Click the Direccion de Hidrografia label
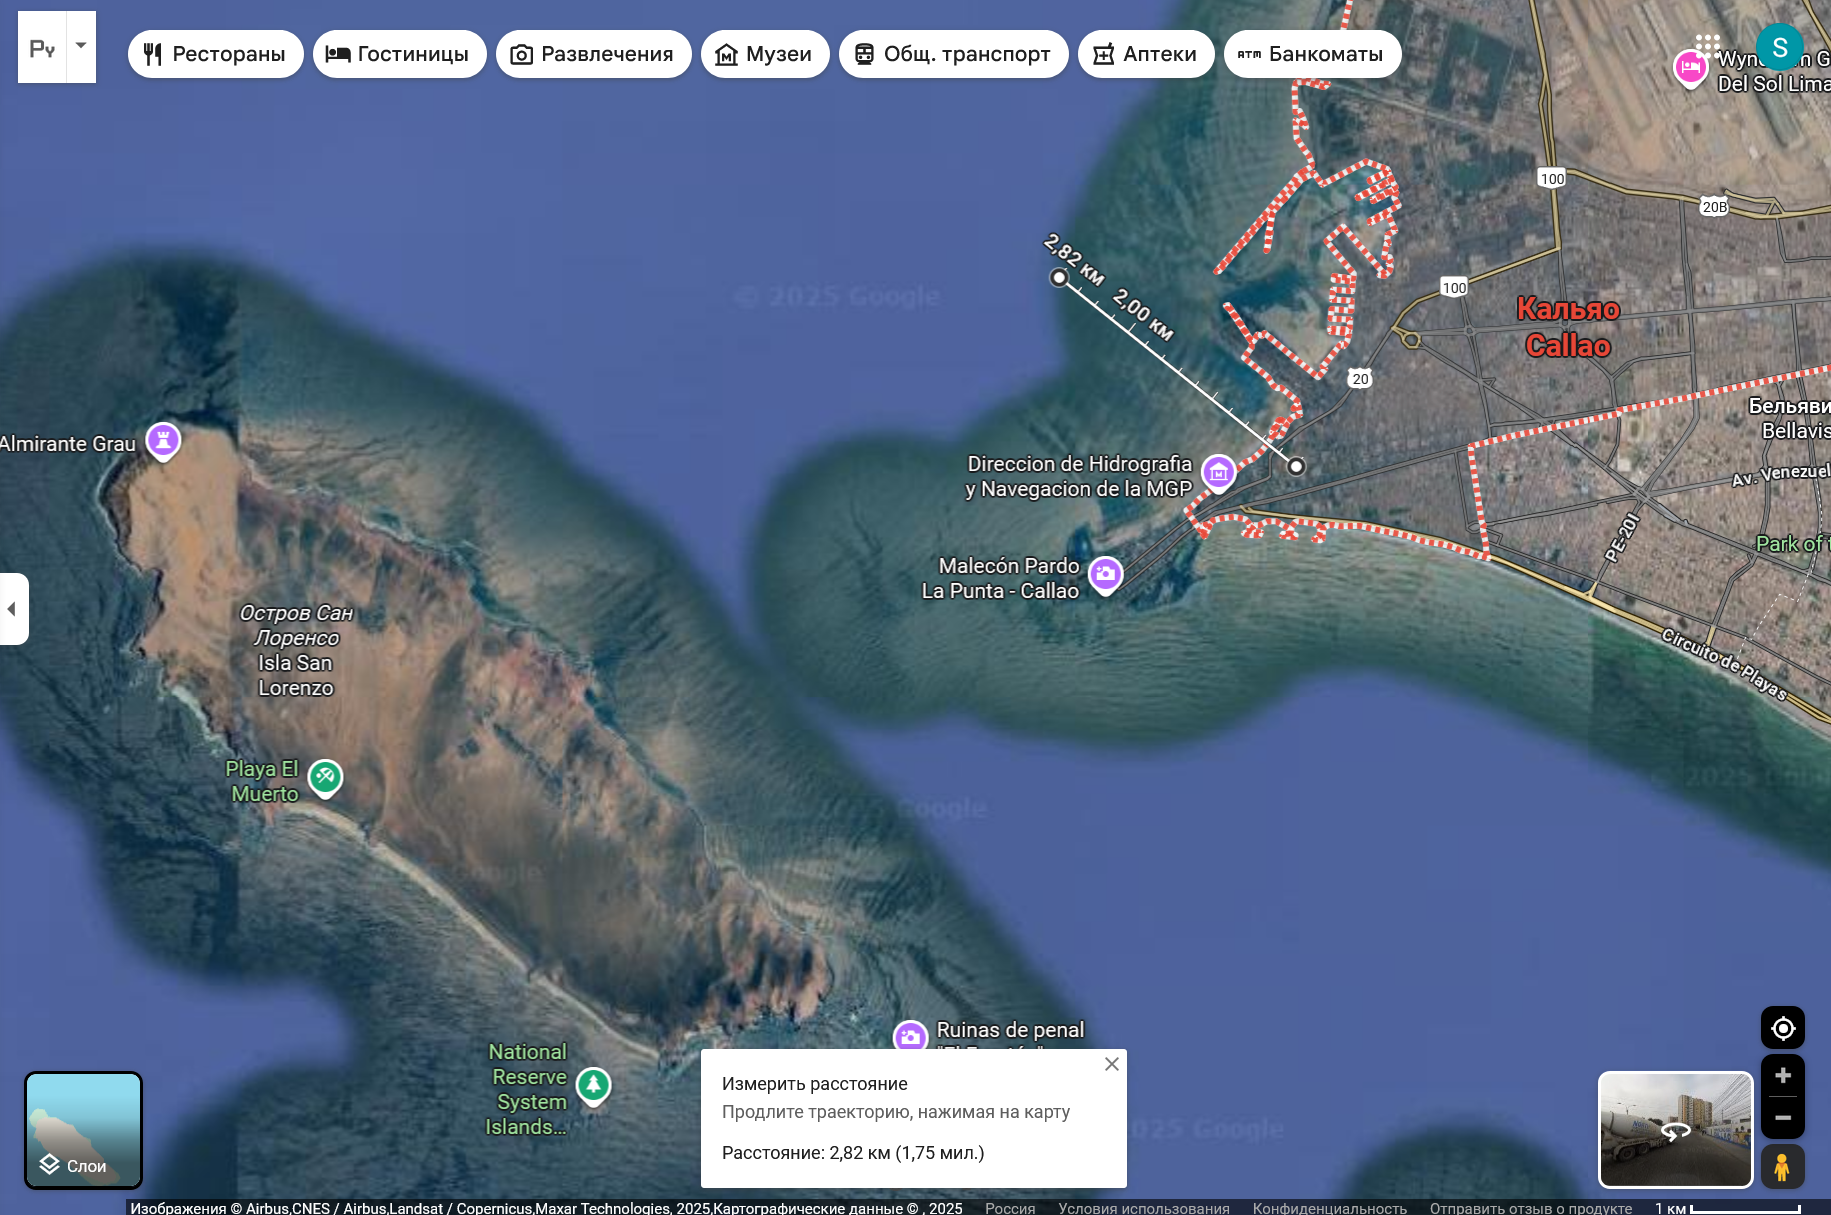The height and width of the screenshot is (1215, 1831). click(1079, 476)
